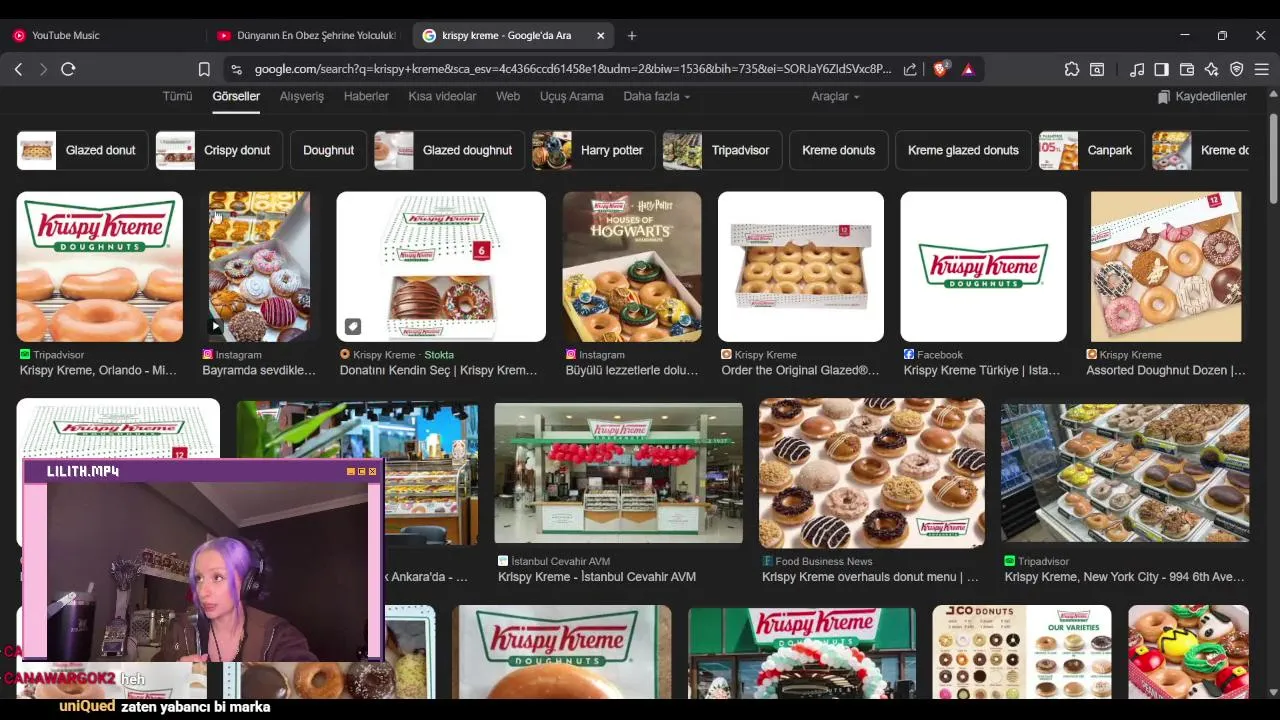Open the Assorted Doughnut Dozen image

(1166, 267)
